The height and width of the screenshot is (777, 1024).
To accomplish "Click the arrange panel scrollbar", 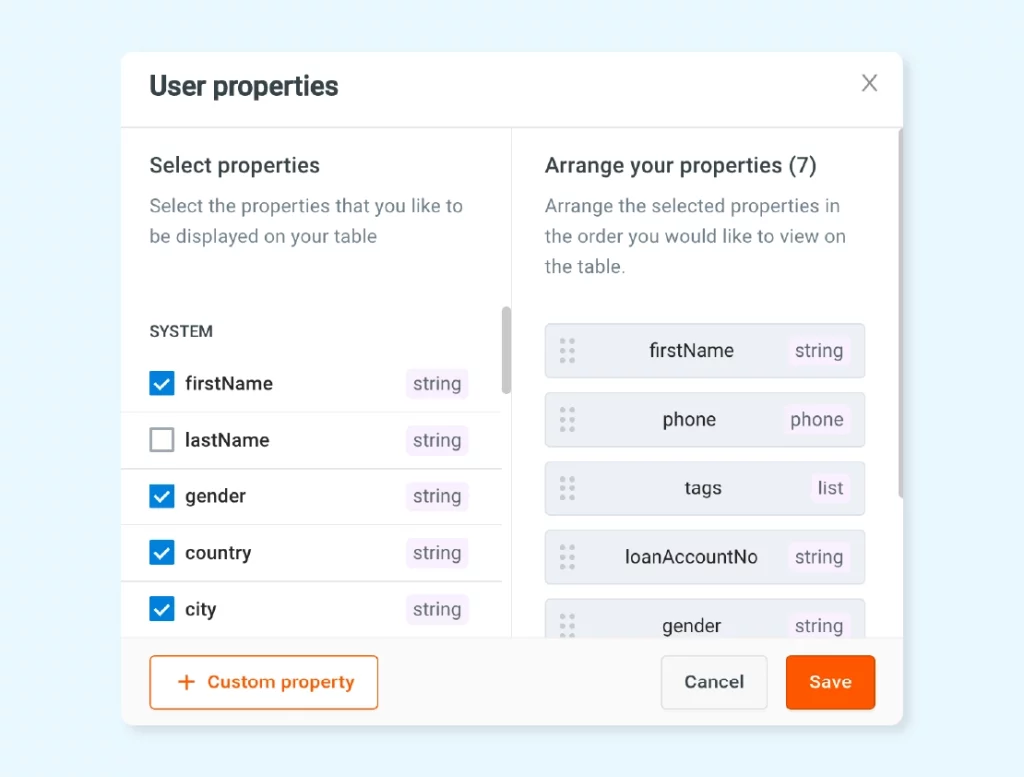I will (901, 313).
